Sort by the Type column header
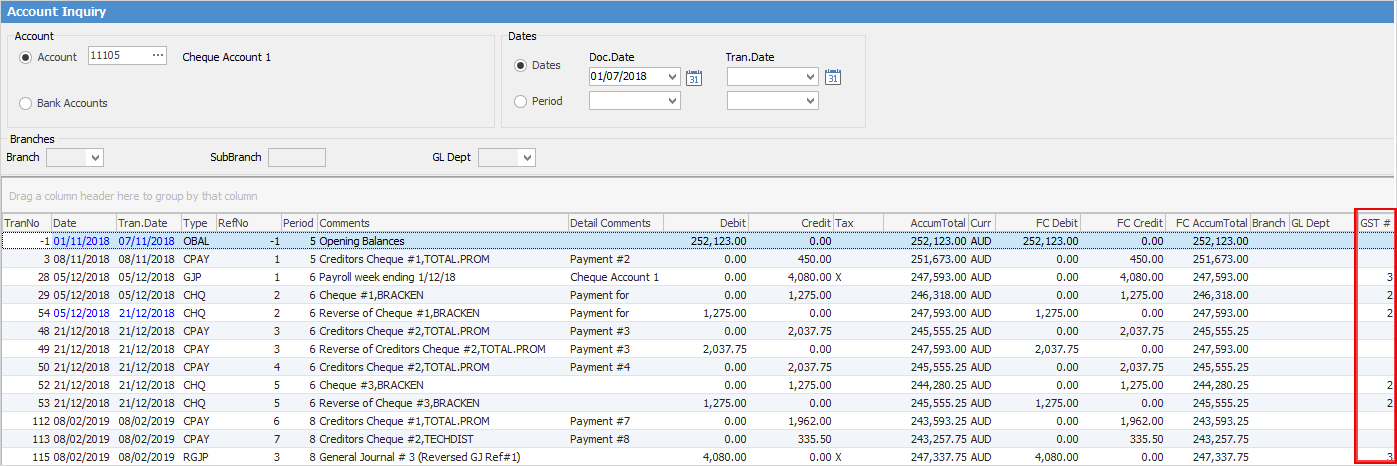Viewport: 1397px width, 466px height. pos(198,223)
